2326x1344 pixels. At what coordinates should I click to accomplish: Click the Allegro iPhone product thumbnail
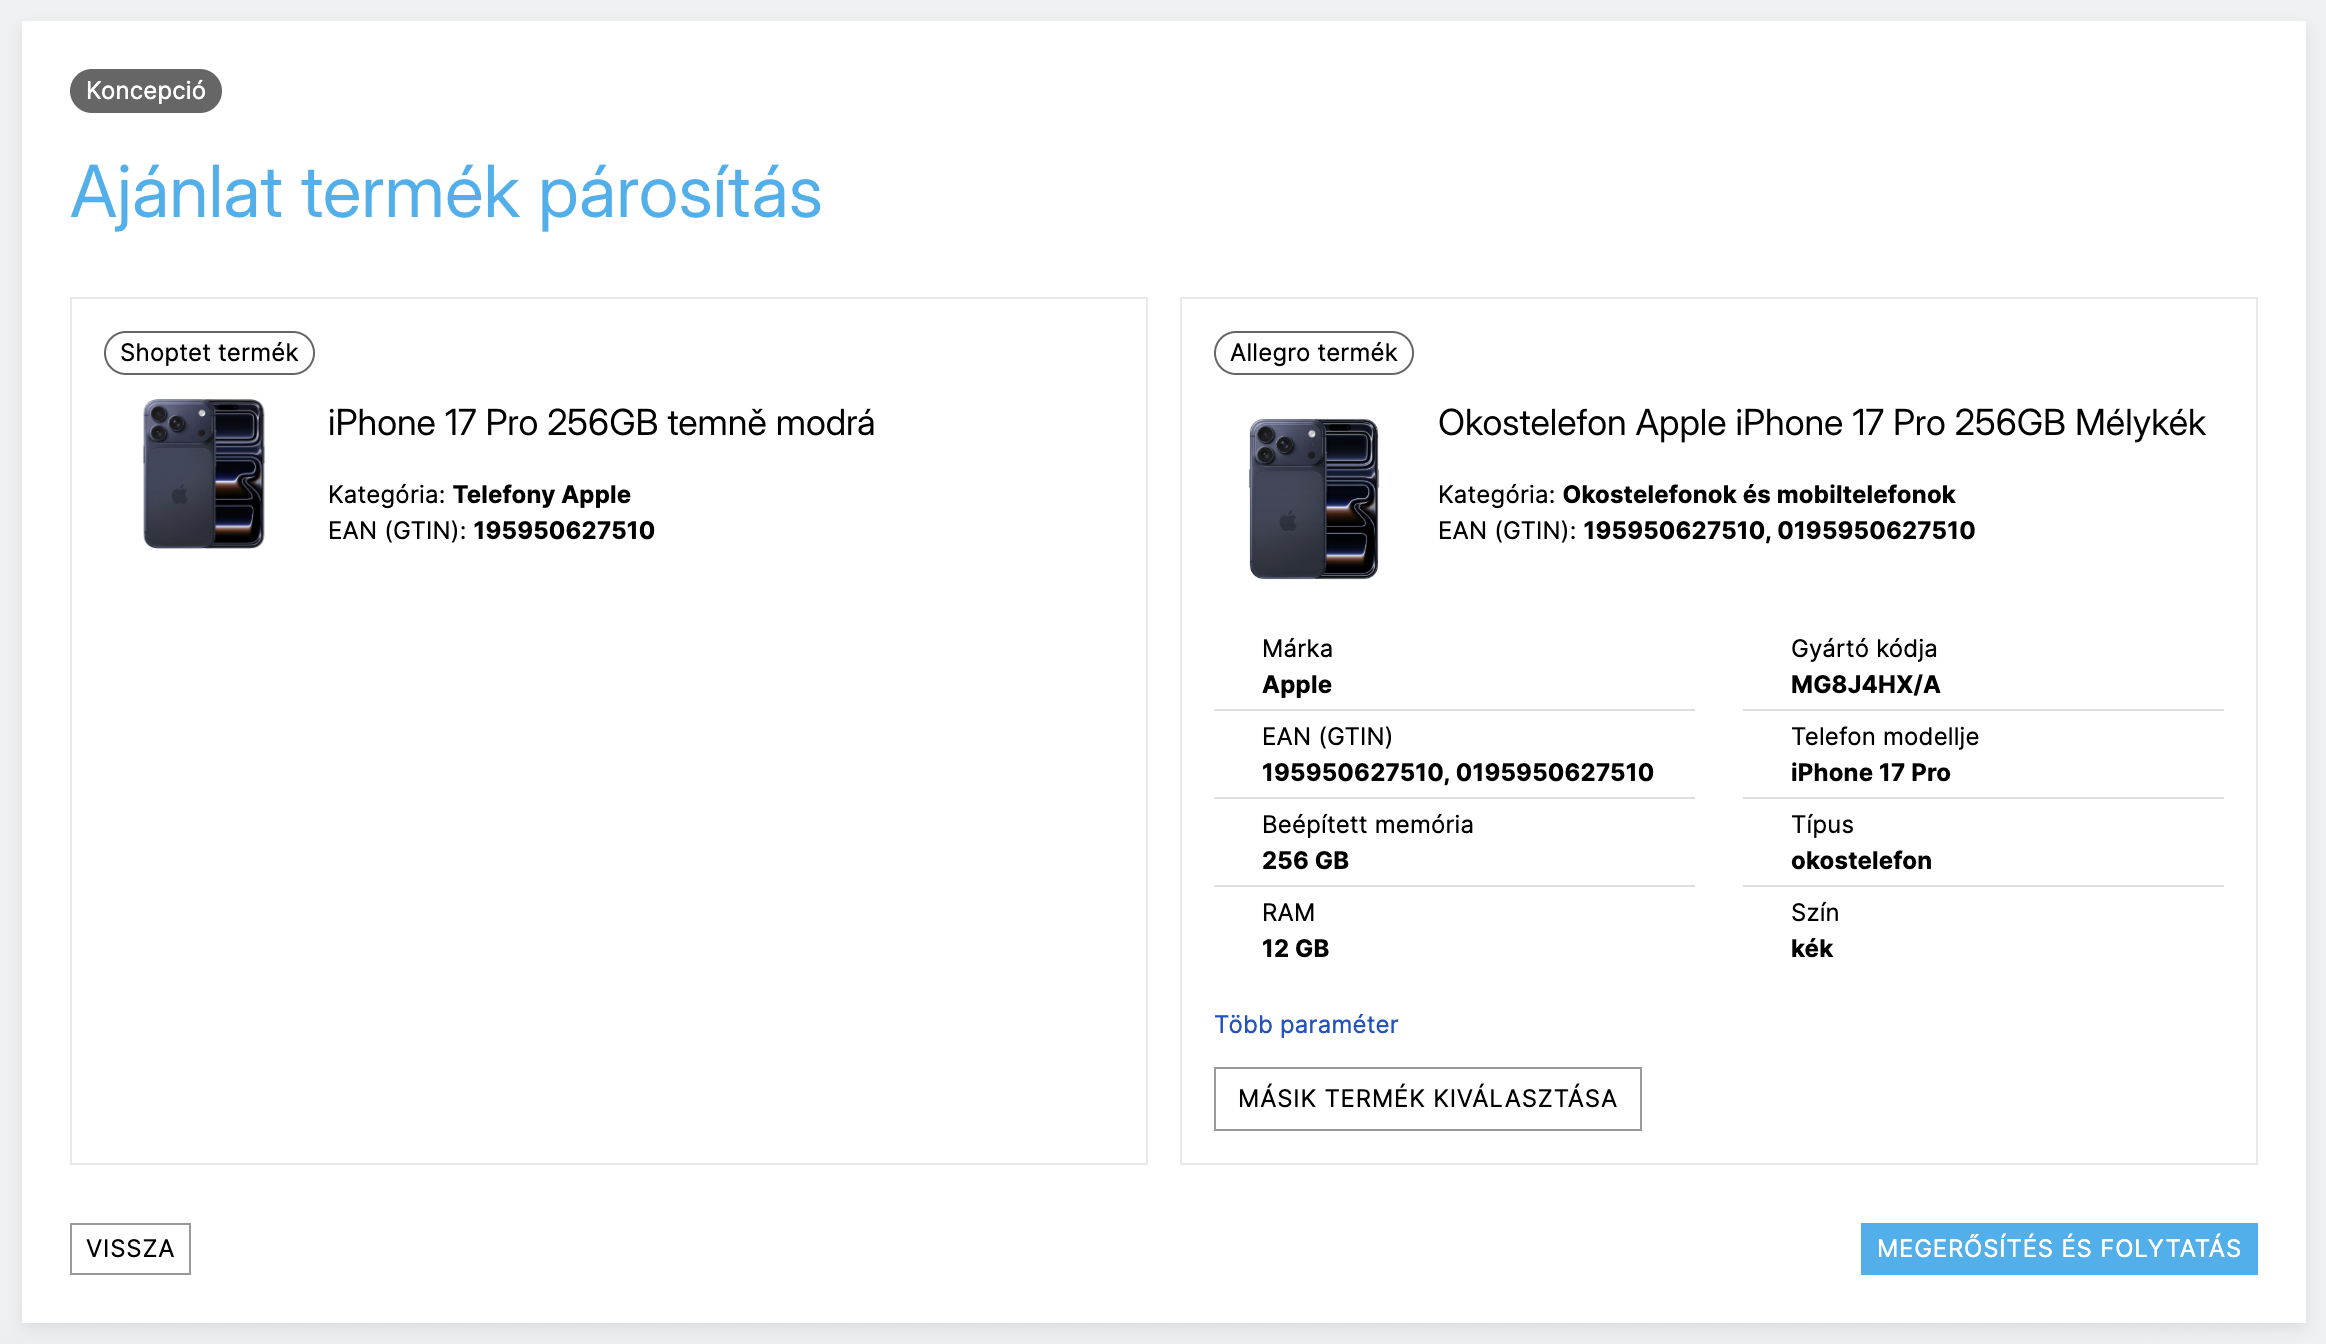point(1313,498)
